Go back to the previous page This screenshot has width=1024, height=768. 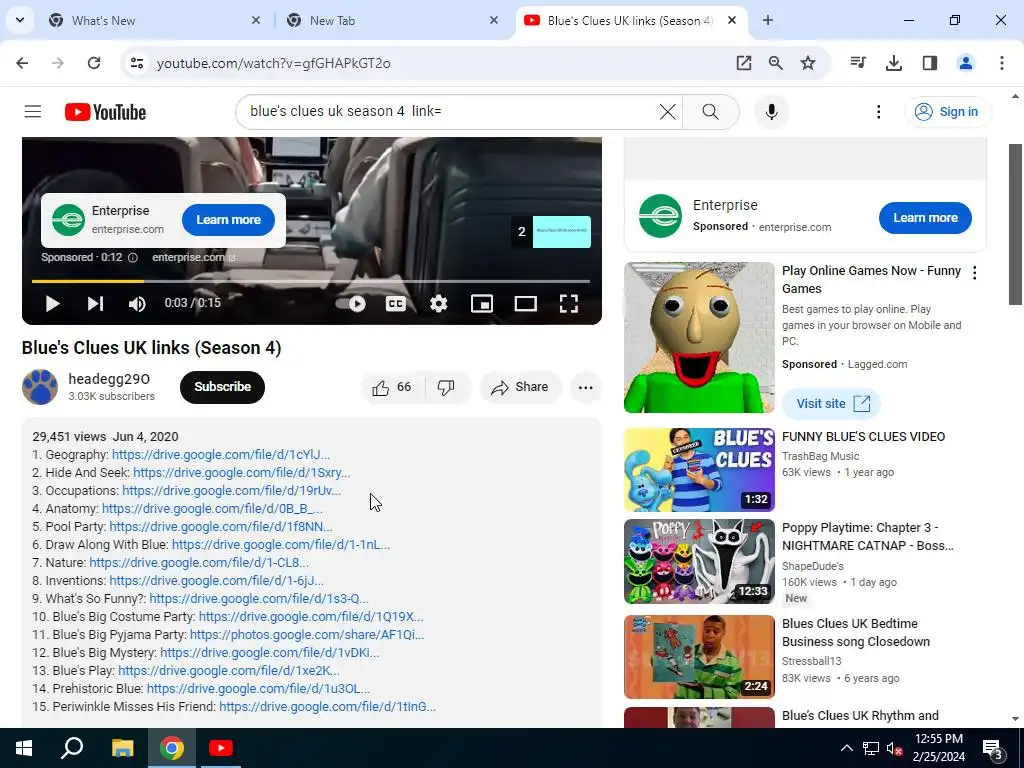pyautogui.click(x=22, y=63)
